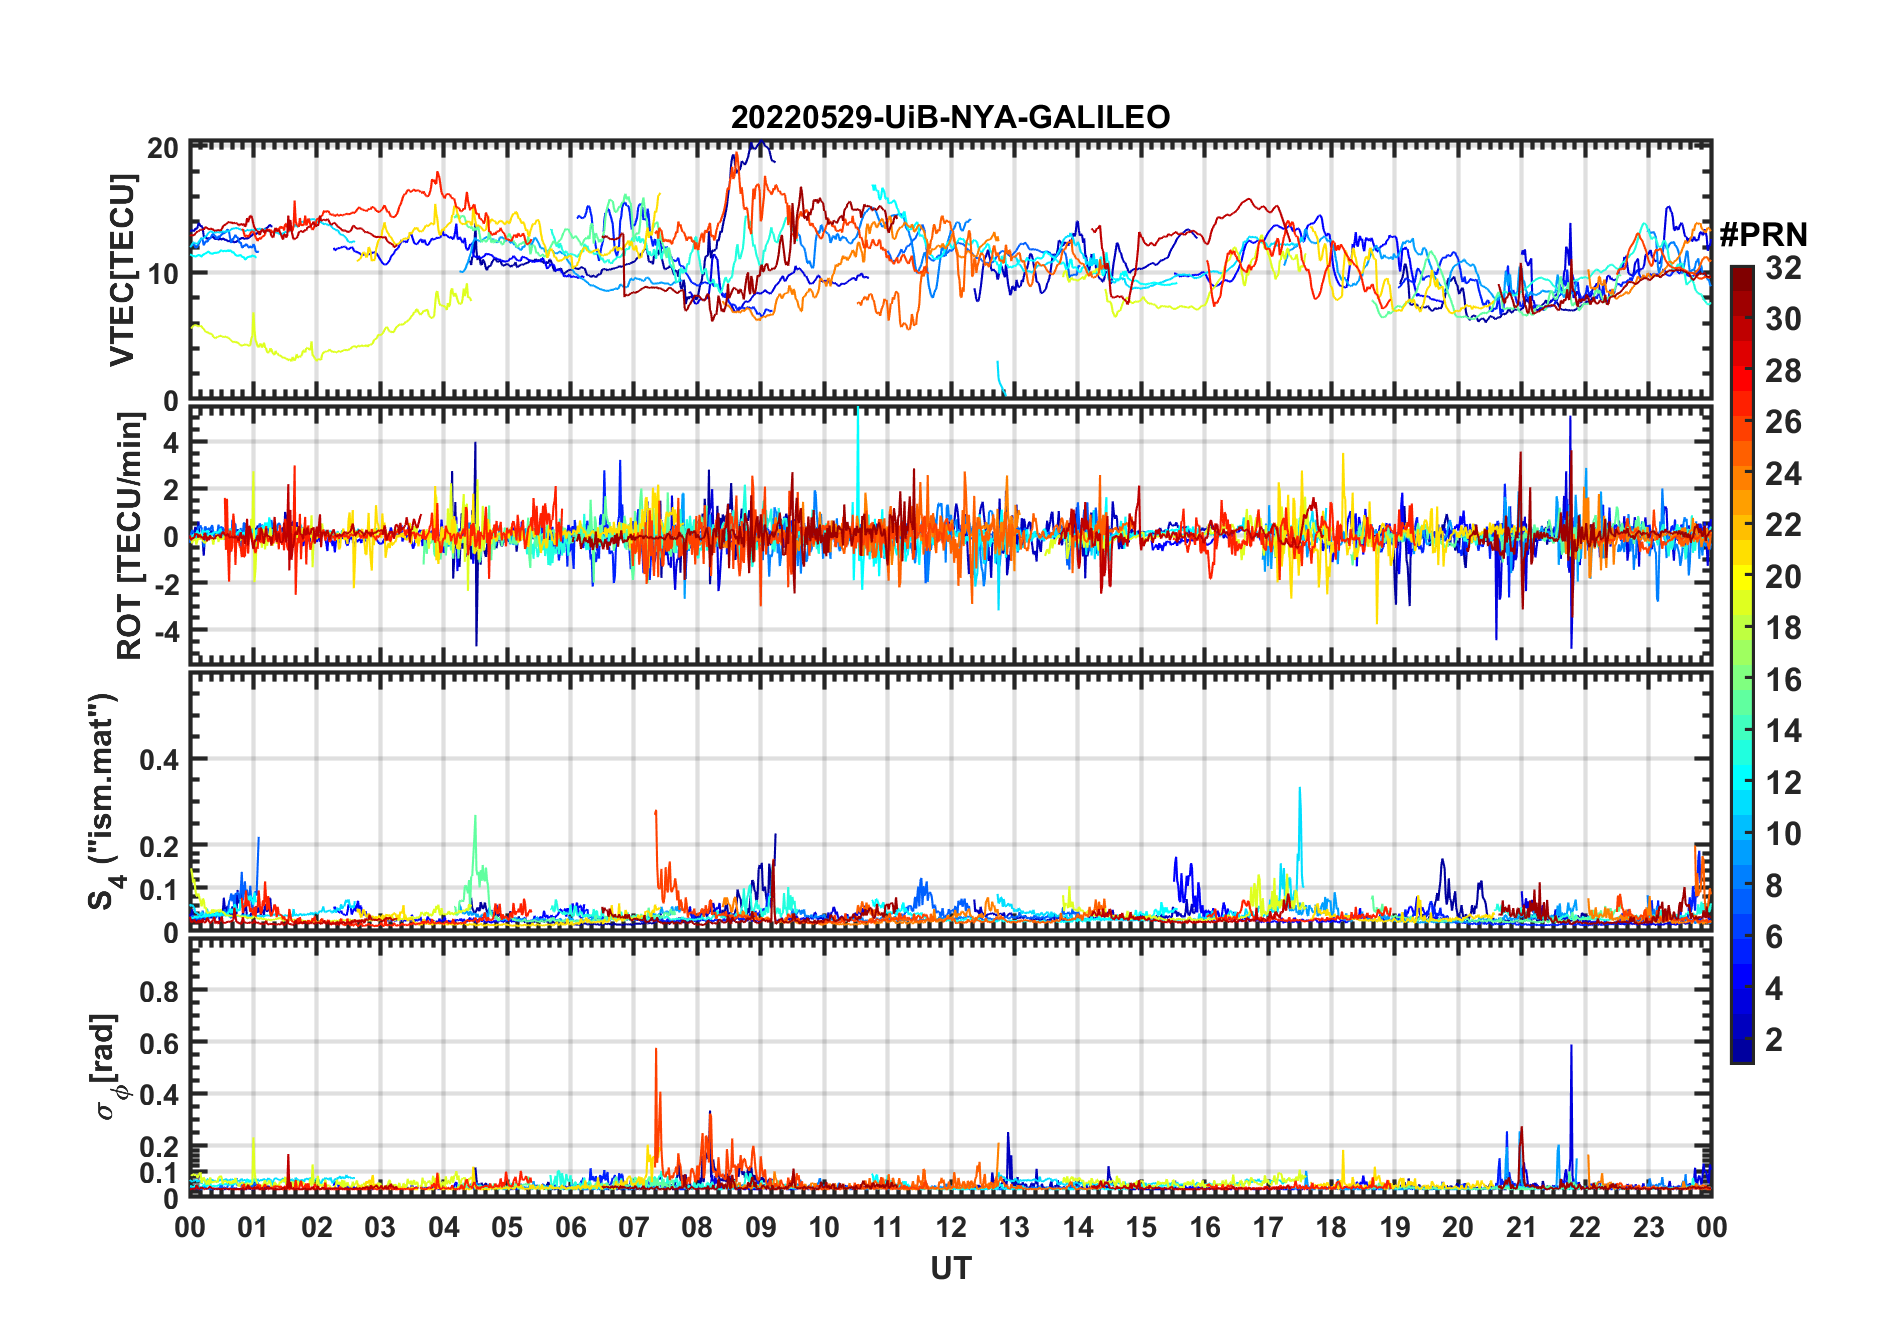This screenshot has height=1330, width=1902.
Task: Click the UT x-axis label
Action: [950, 1269]
